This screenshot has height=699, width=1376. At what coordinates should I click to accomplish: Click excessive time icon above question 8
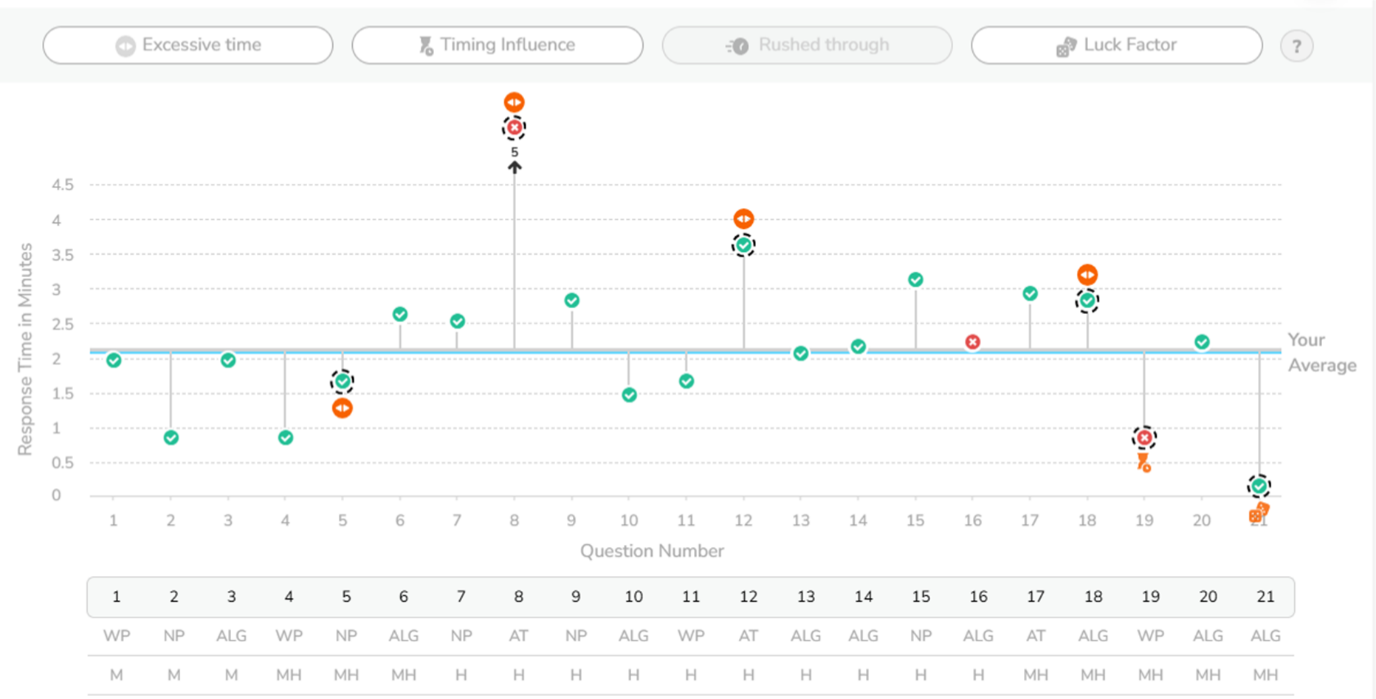(x=514, y=102)
